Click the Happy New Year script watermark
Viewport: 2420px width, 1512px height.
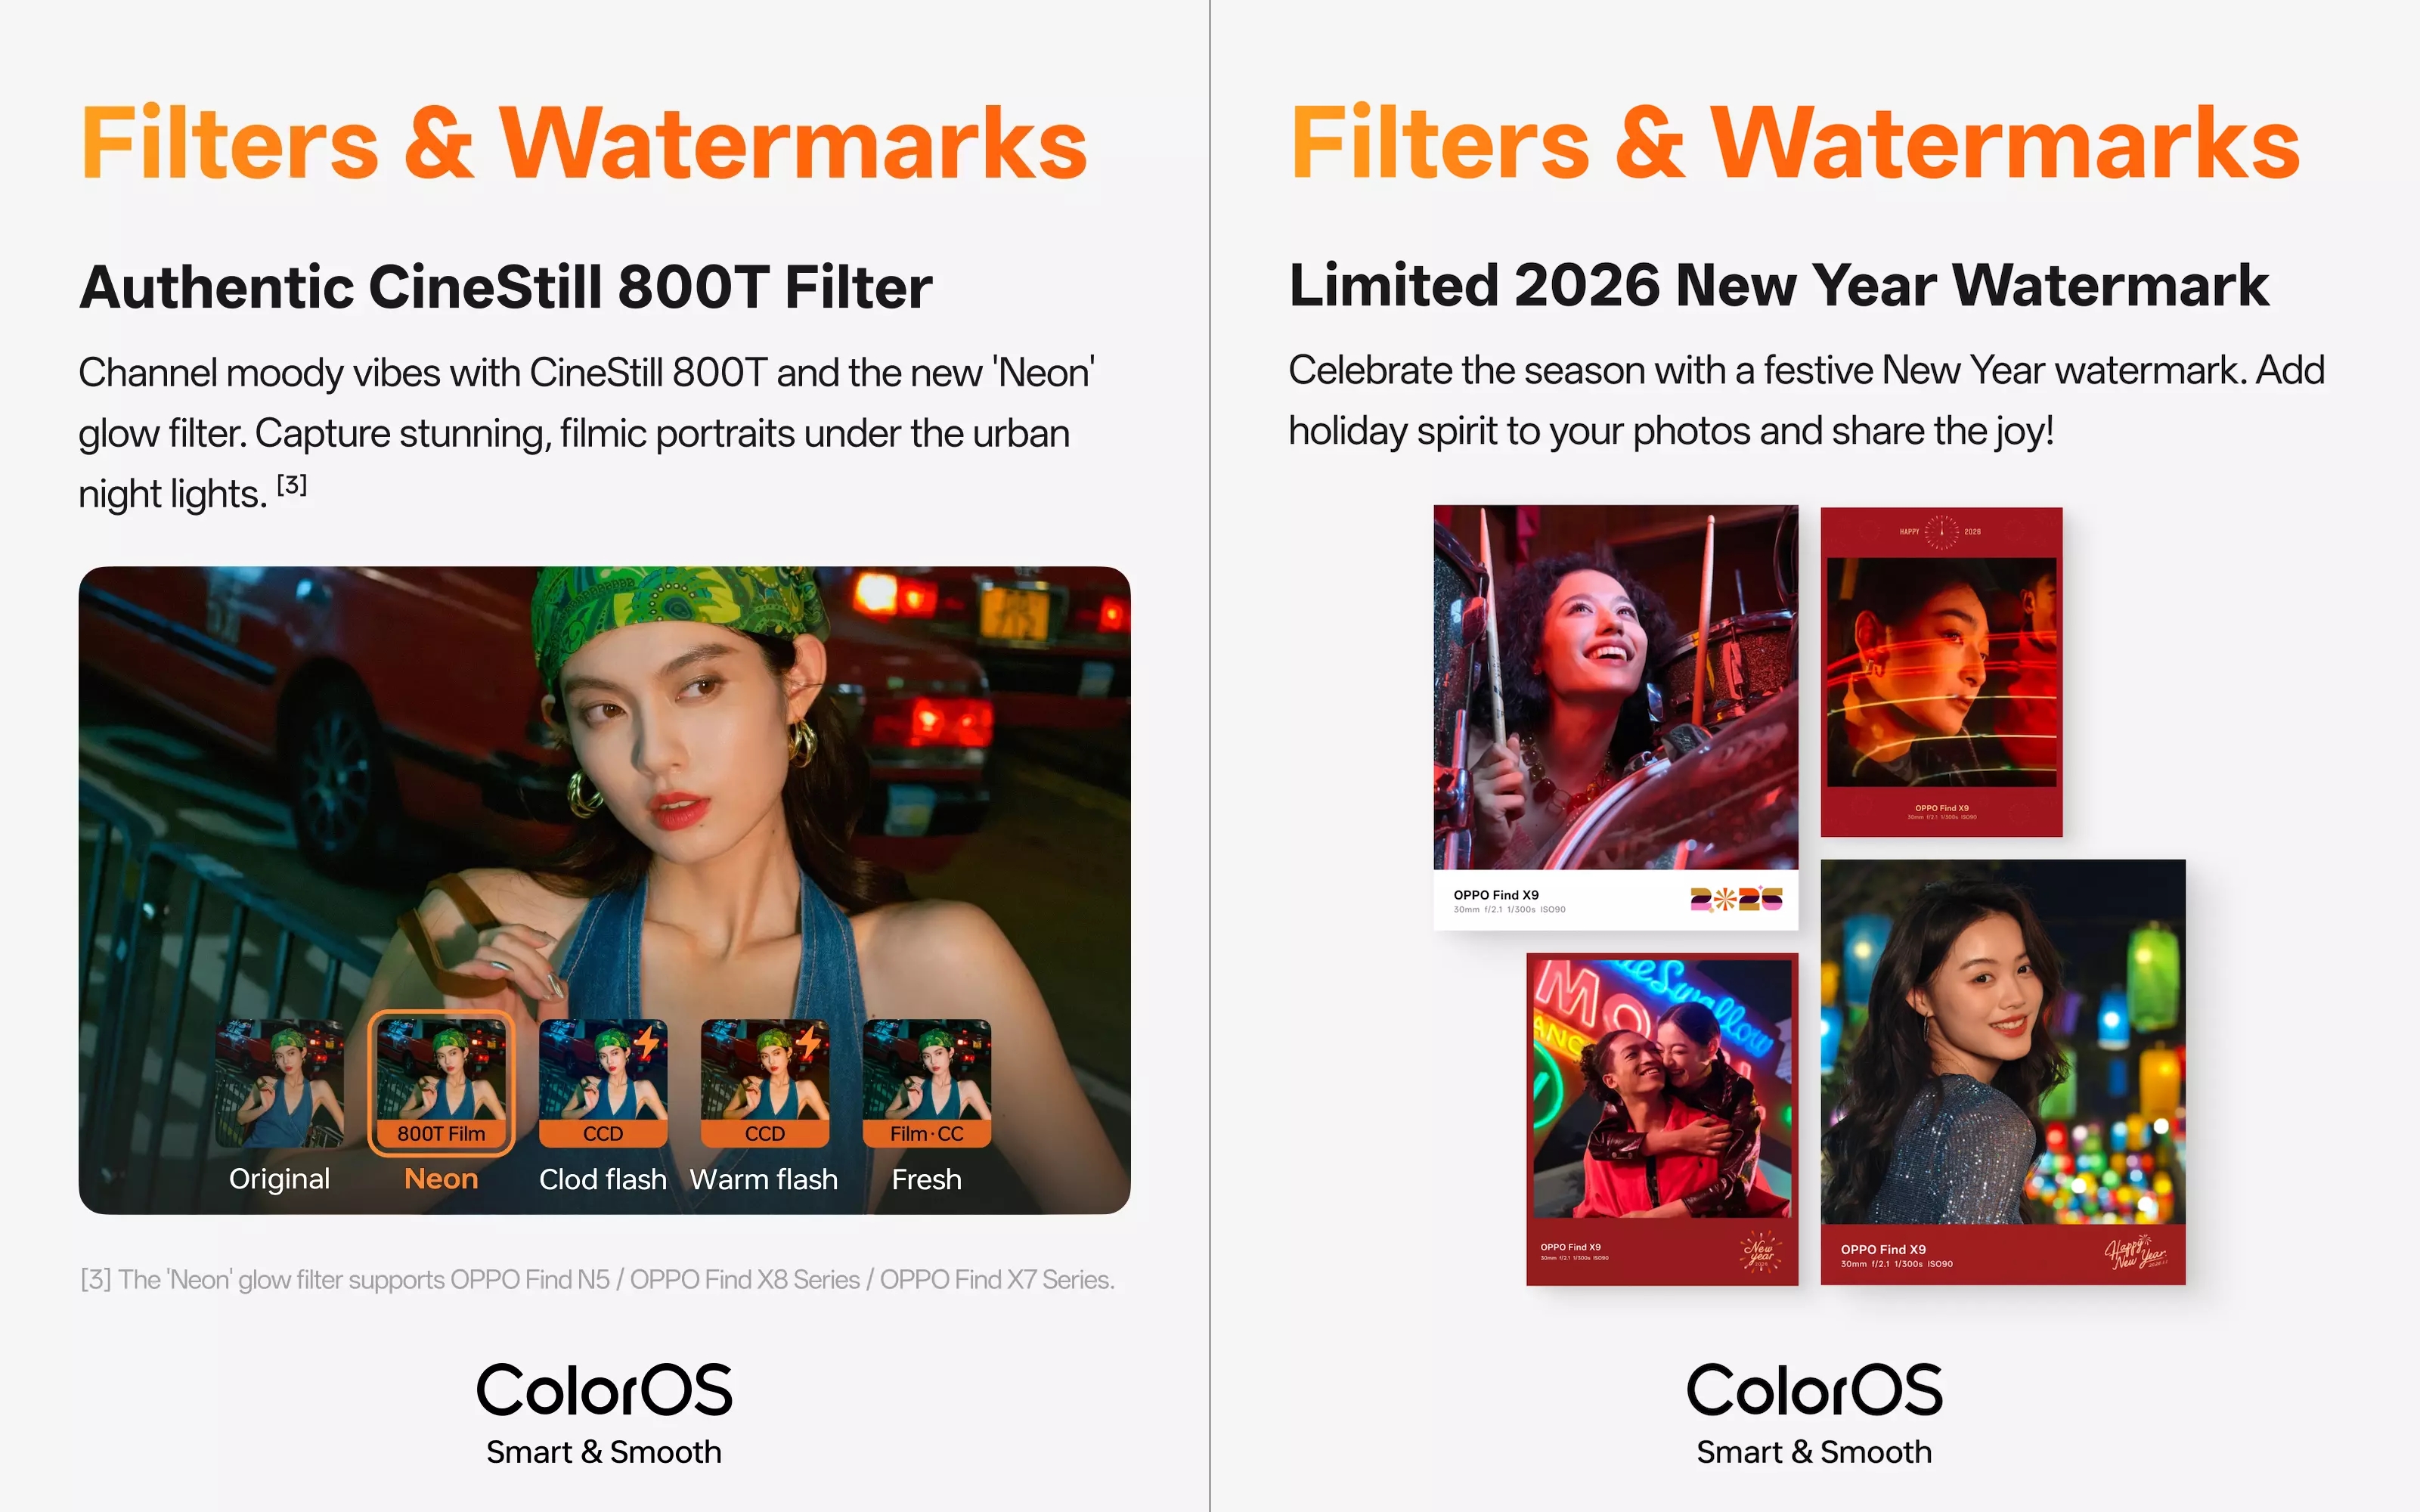pyautogui.click(x=2135, y=1253)
